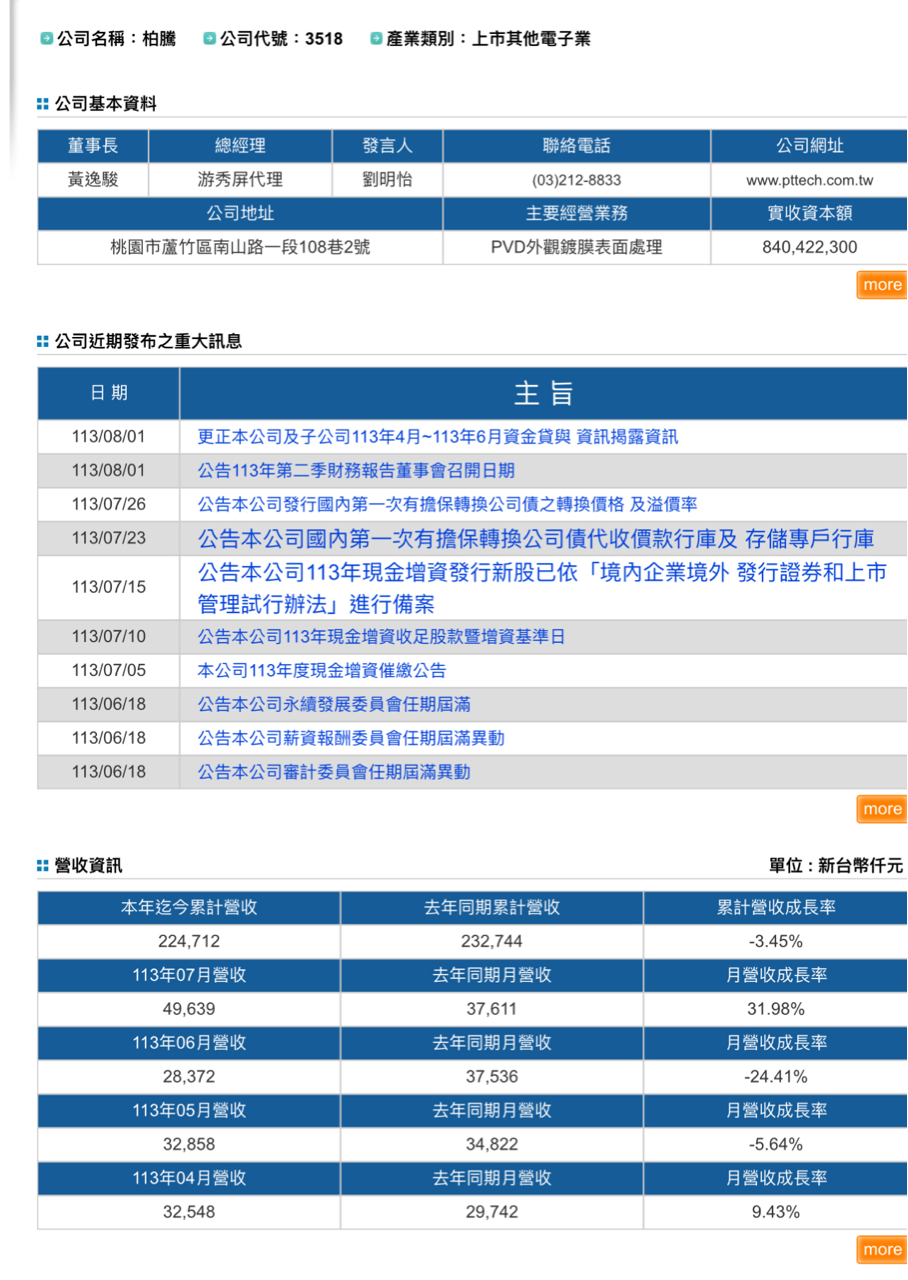908x1280 pixels.
Task: Click company code 3518
Action: coord(324,39)
